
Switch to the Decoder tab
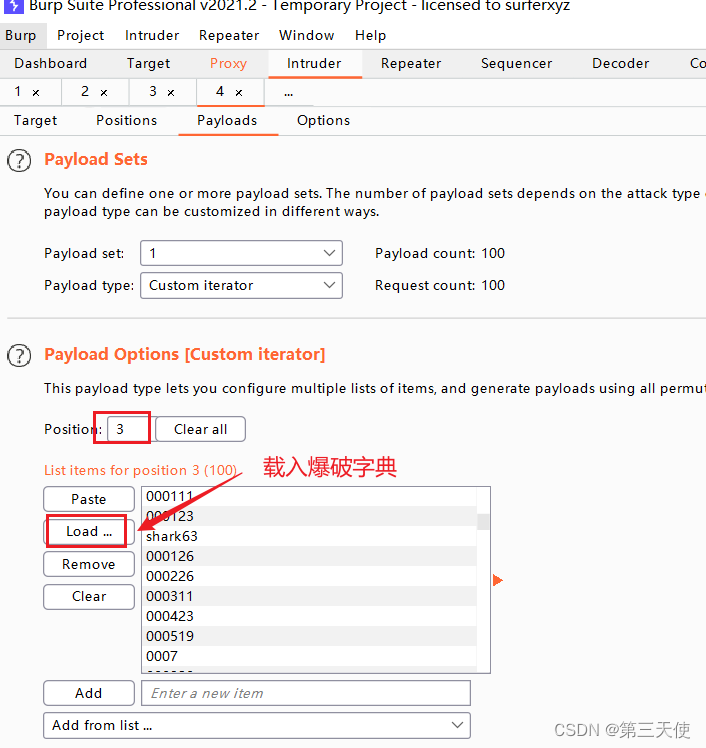point(621,63)
